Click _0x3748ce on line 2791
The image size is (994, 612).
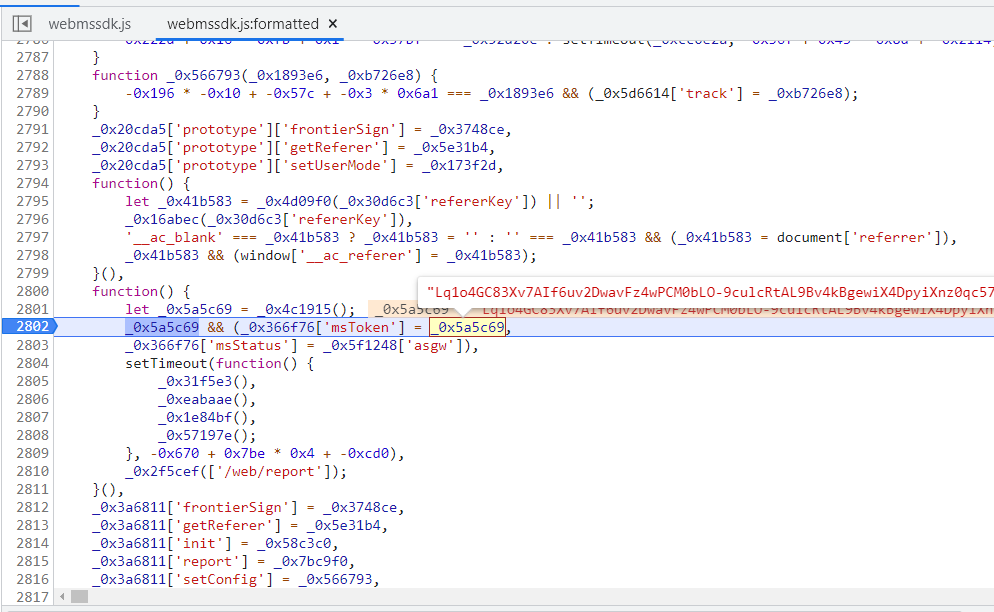click(467, 129)
